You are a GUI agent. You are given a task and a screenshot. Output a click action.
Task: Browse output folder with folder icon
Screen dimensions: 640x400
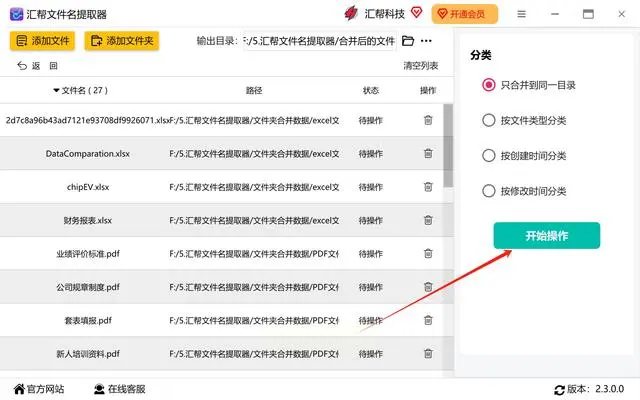[408, 41]
